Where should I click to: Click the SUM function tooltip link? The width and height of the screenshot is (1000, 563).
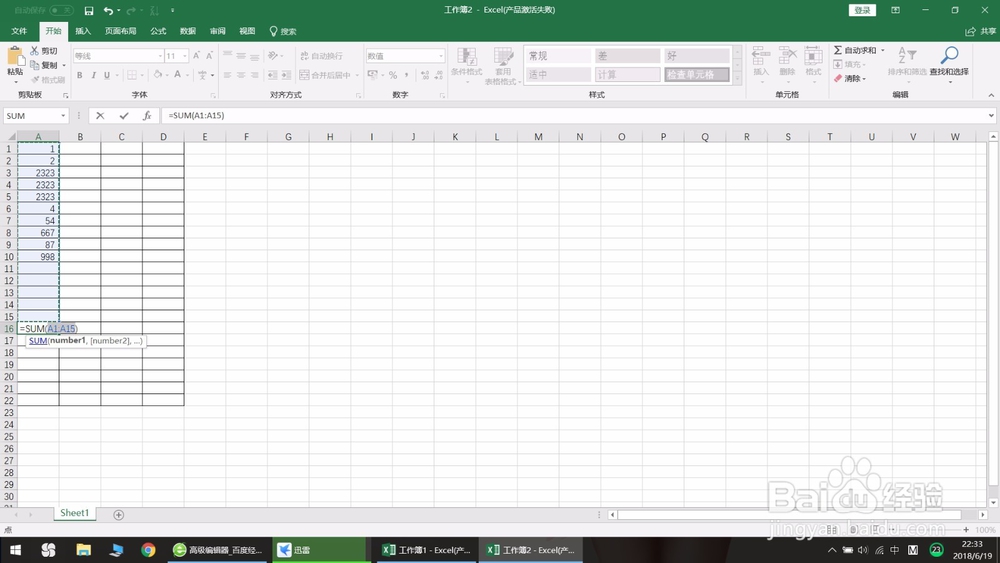point(38,341)
